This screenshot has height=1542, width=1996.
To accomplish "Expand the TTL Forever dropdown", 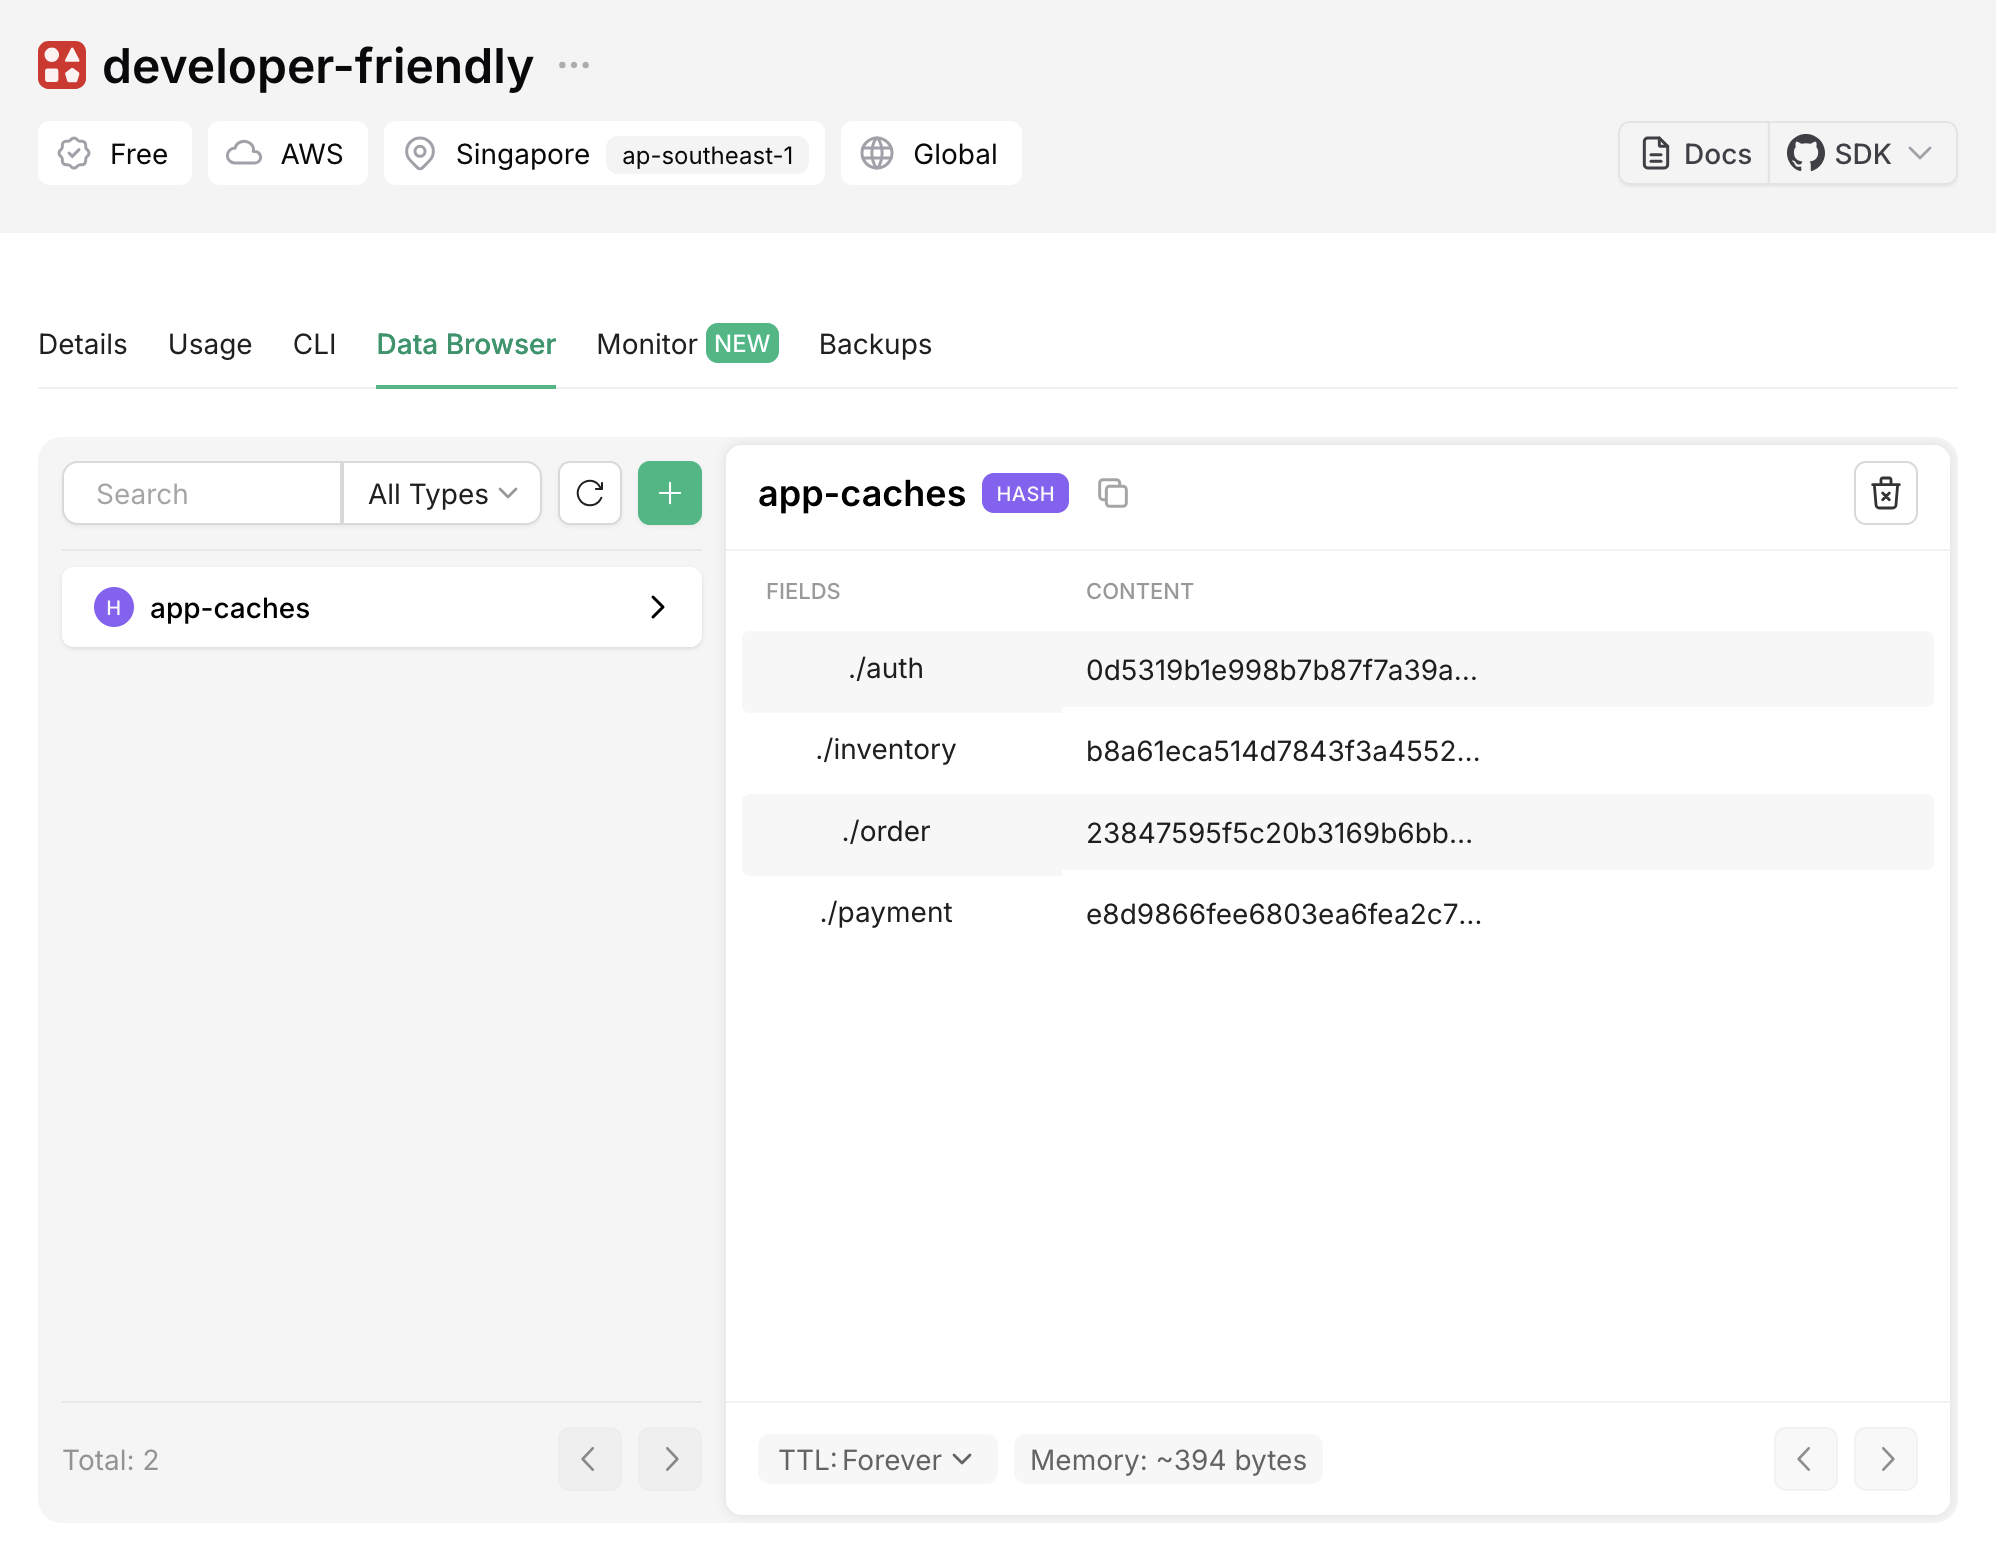I will (877, 1459).
